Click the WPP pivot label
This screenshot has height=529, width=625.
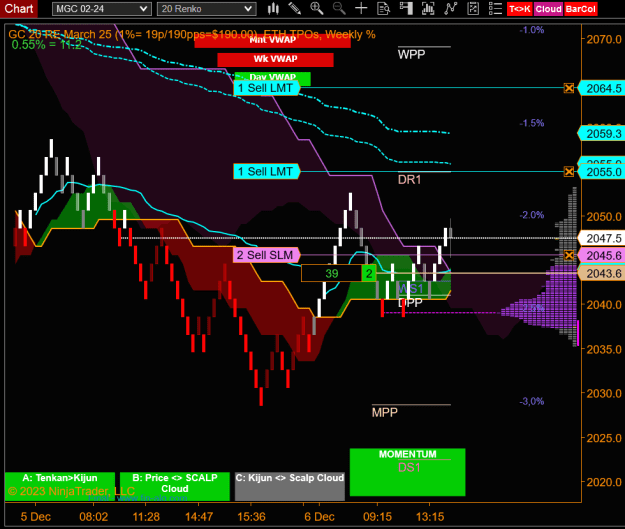point(411,55)
